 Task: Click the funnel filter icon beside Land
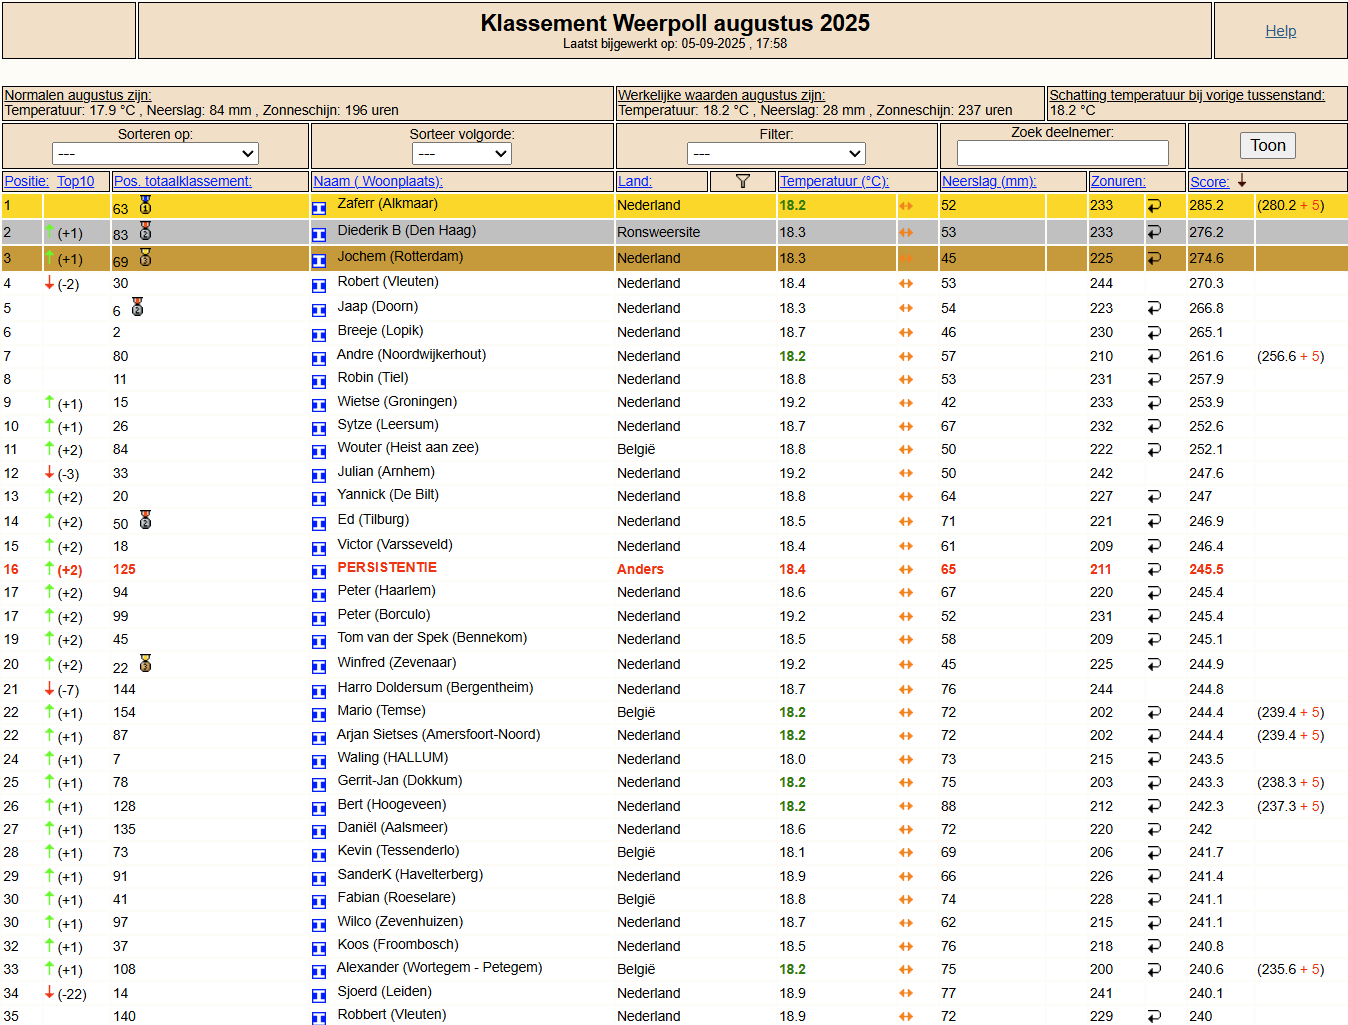(742, 181)
